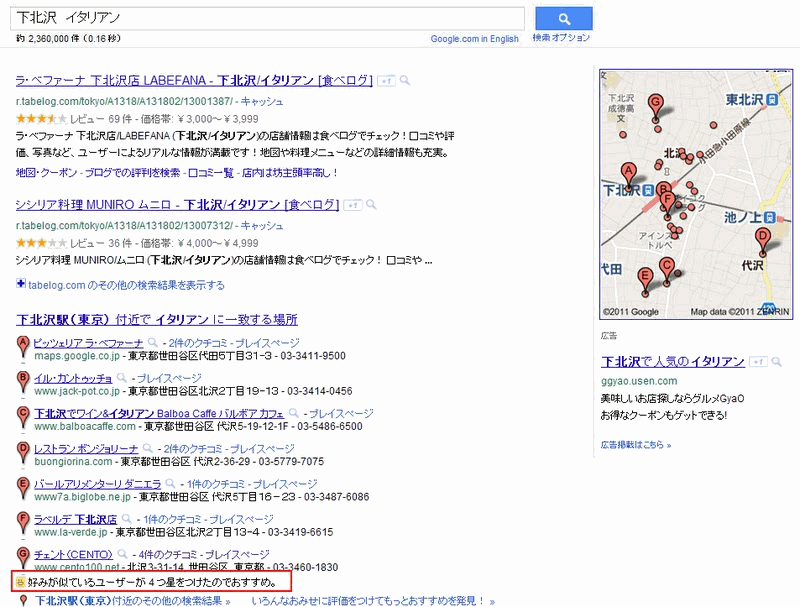Click map pin B in places list
The width and height of the screenshot is (800, 607).
pyautogui.click(x=22, y=382)
